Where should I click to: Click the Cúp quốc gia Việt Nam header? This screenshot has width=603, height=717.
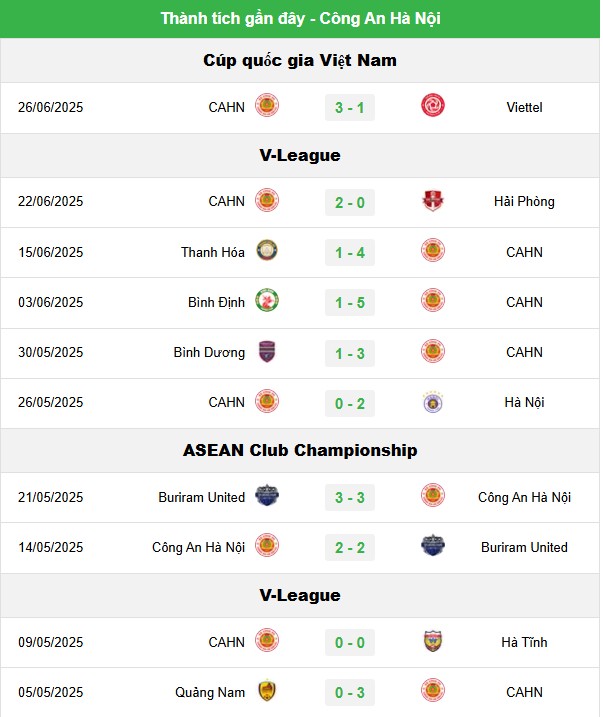[300, 60]
